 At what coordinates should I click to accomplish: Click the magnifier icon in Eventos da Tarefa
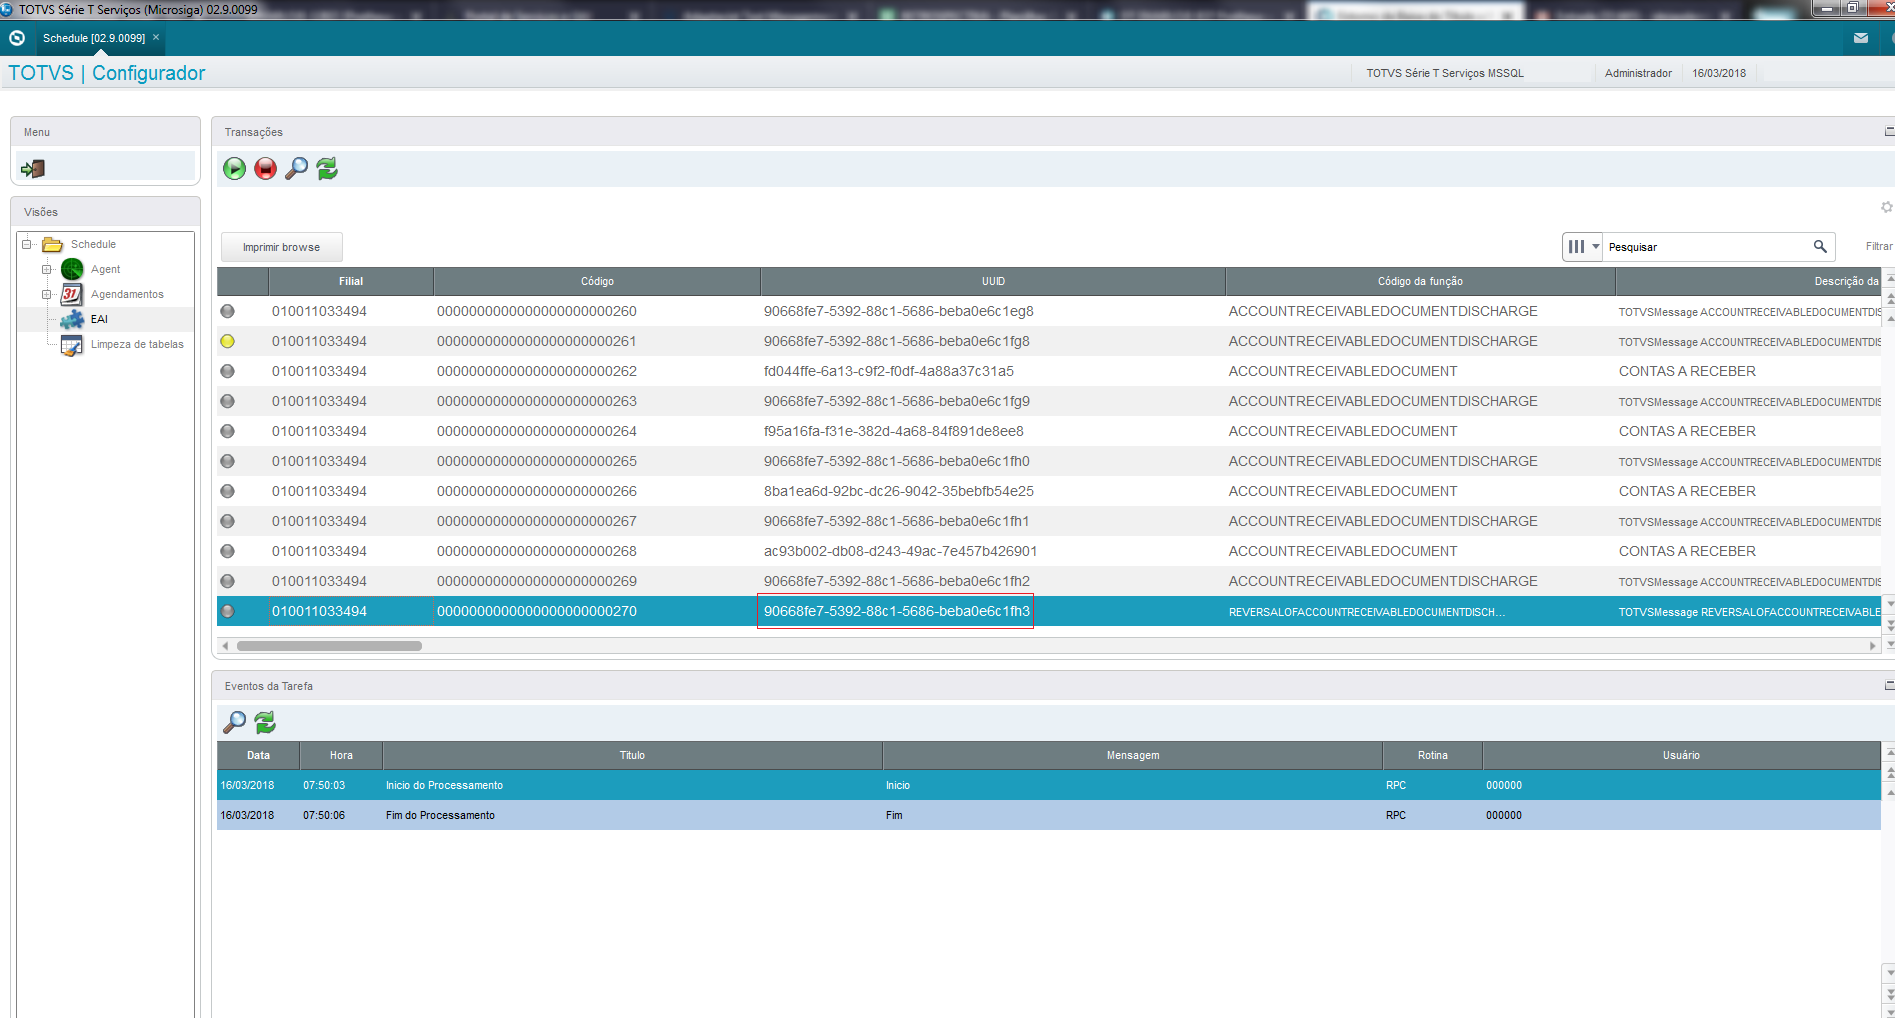[234, 722]
